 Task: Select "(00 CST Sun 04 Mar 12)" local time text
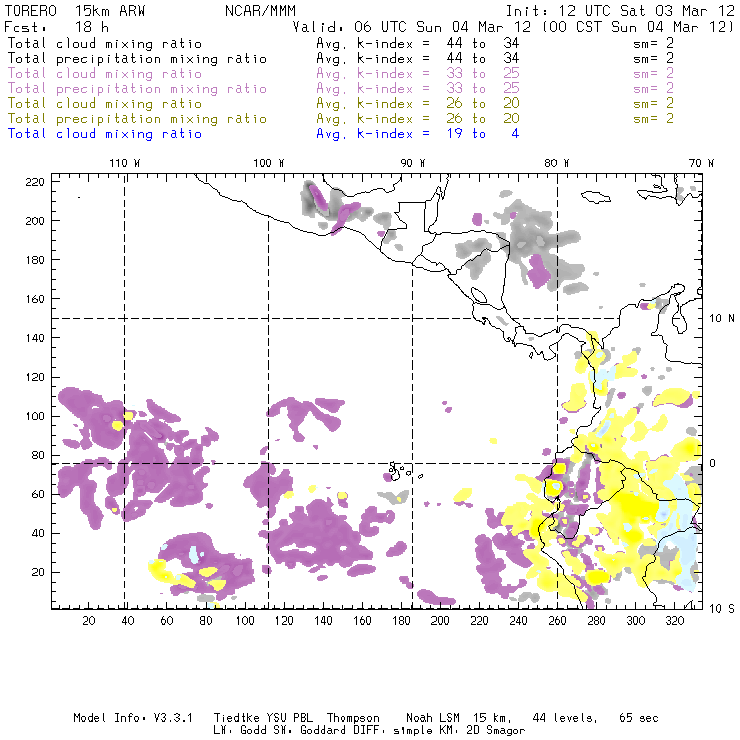tap(638, 26)
